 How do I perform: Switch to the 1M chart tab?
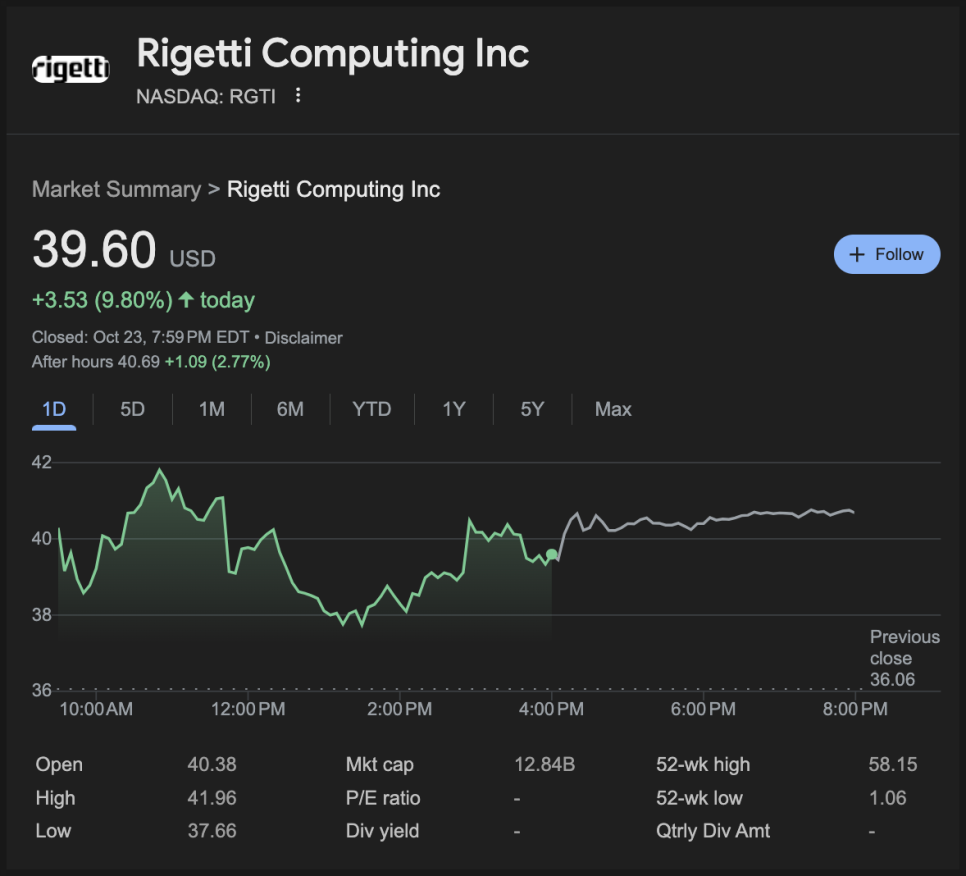211,409
